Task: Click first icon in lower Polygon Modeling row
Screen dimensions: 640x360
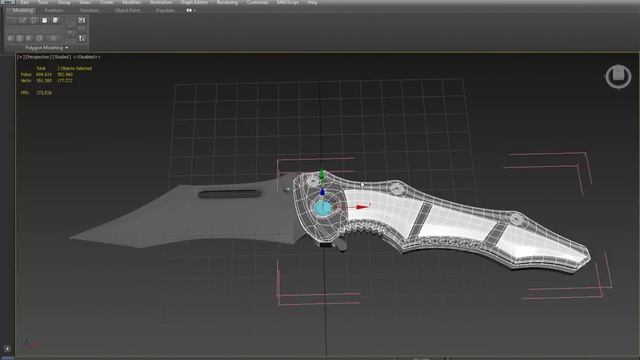Action: click(11, 38)
